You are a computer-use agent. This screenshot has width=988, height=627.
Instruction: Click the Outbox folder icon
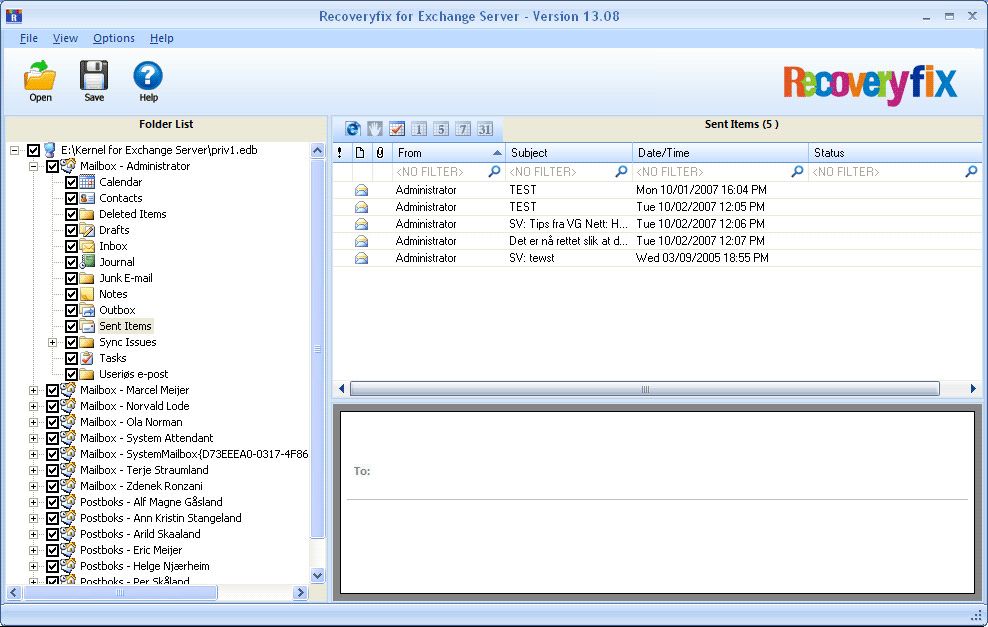tap(88, 310)
